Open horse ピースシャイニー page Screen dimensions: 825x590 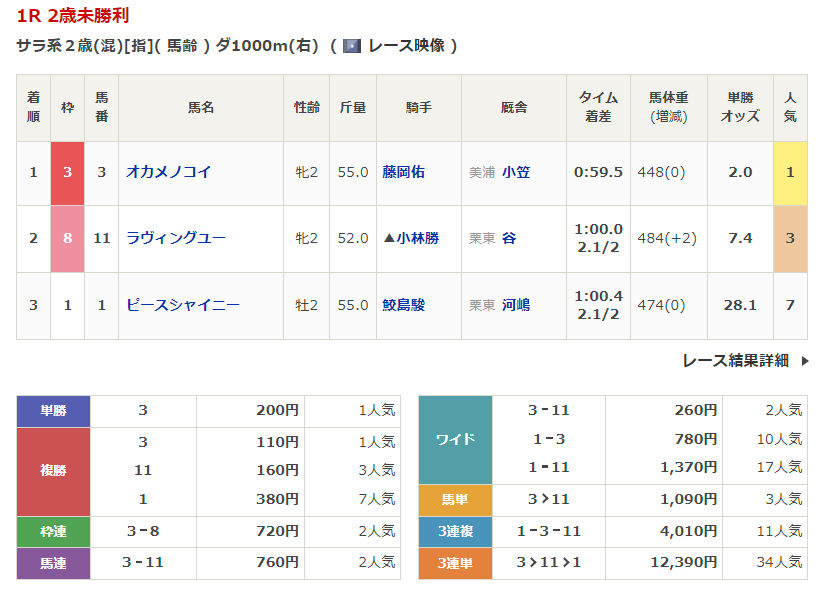point(182,305)
